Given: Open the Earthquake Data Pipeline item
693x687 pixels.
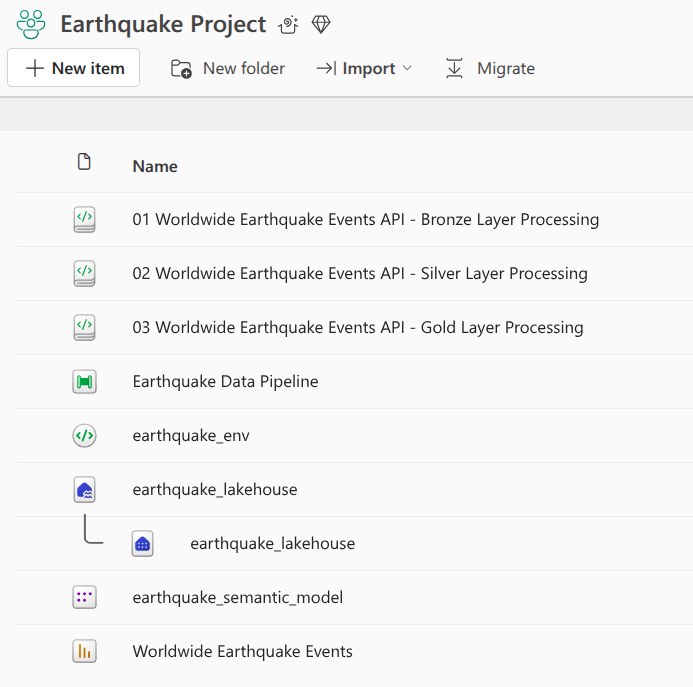Looking at the screenshot, I should (x=225, y=382).
